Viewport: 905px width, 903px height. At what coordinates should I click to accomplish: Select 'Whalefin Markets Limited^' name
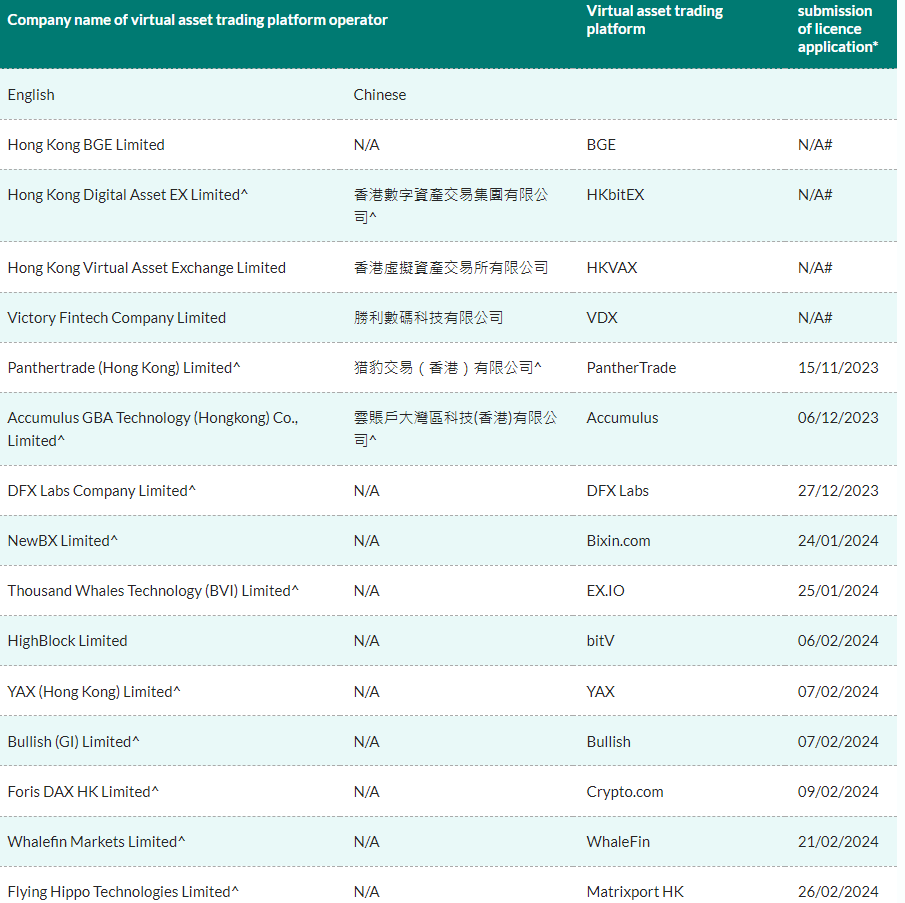96,842
